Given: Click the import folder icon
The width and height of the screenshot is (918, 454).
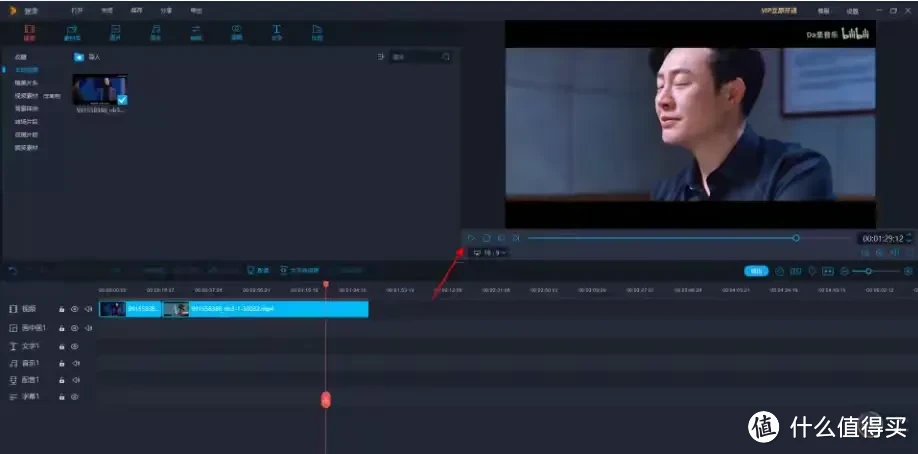Looking at the screenshot, I should 79,57.
